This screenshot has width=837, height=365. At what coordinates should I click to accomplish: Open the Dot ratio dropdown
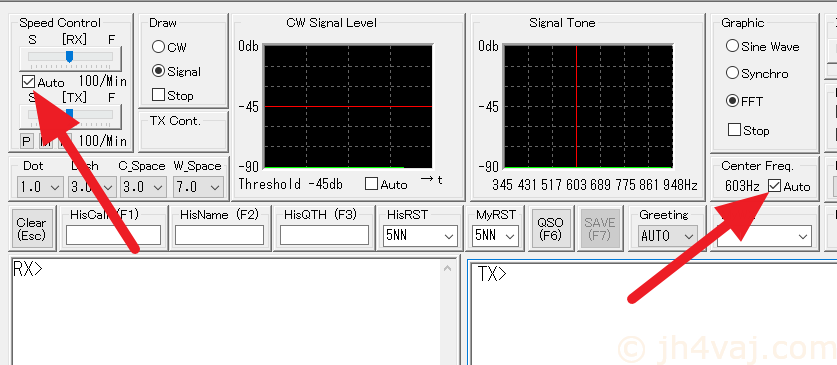click(40, 187)
